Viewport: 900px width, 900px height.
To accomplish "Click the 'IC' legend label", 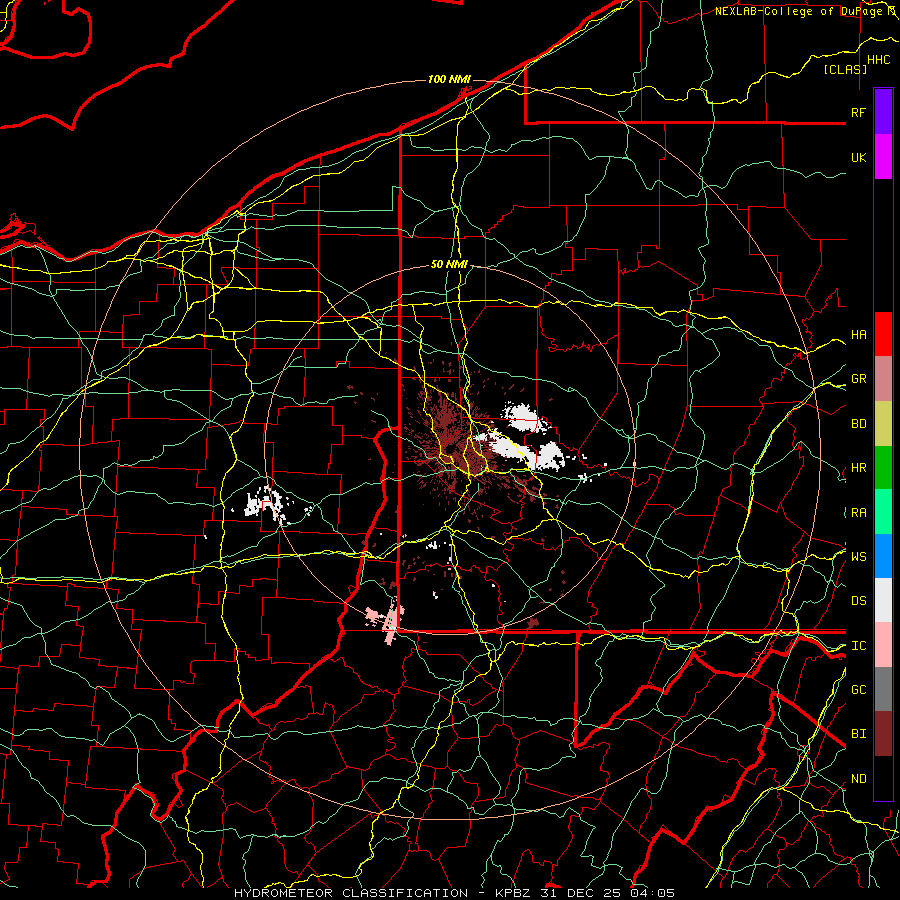I will [858, 646].
